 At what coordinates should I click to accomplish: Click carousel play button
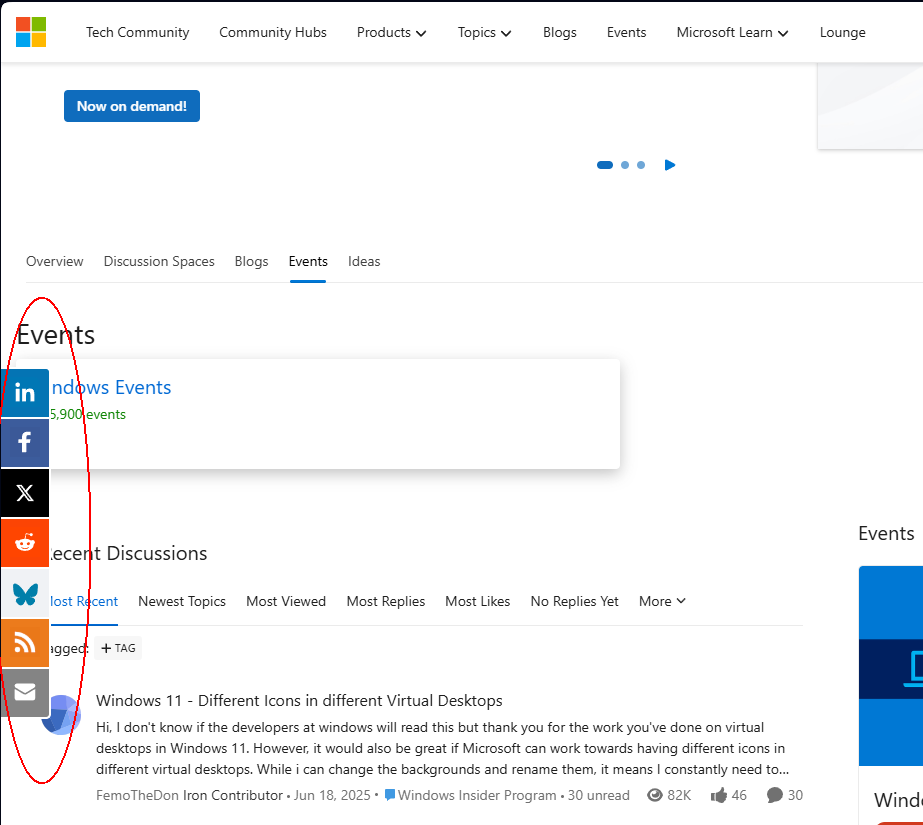(x=670, y=165)
